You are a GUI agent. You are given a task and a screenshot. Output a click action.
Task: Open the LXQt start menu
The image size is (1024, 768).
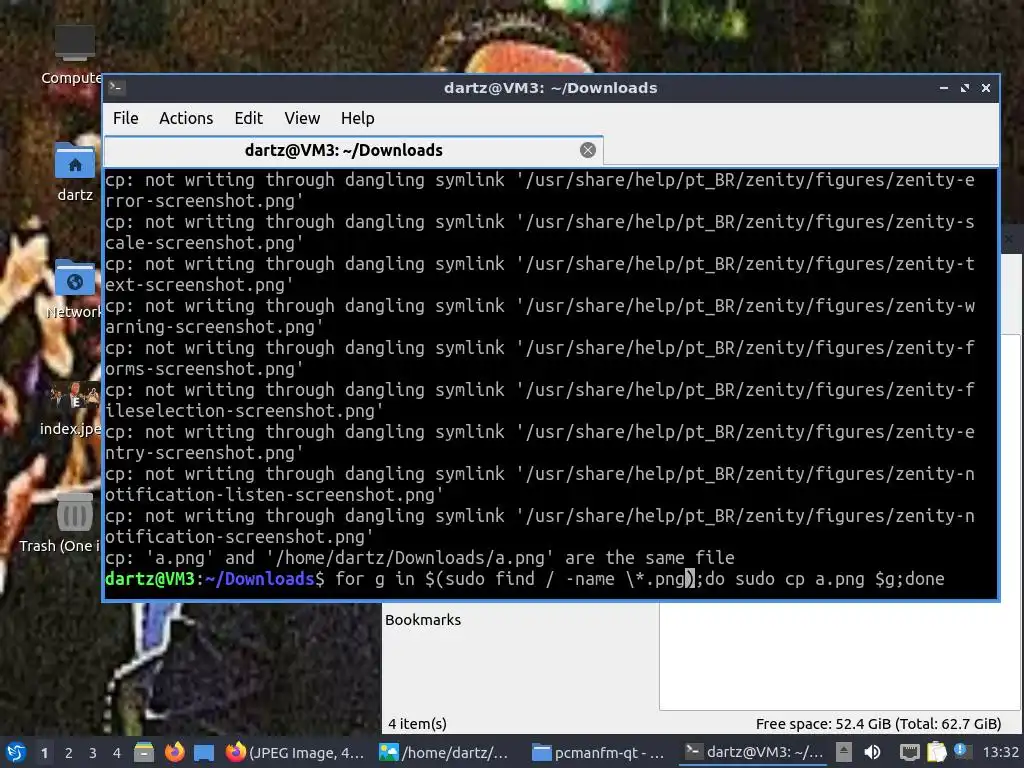16,752
